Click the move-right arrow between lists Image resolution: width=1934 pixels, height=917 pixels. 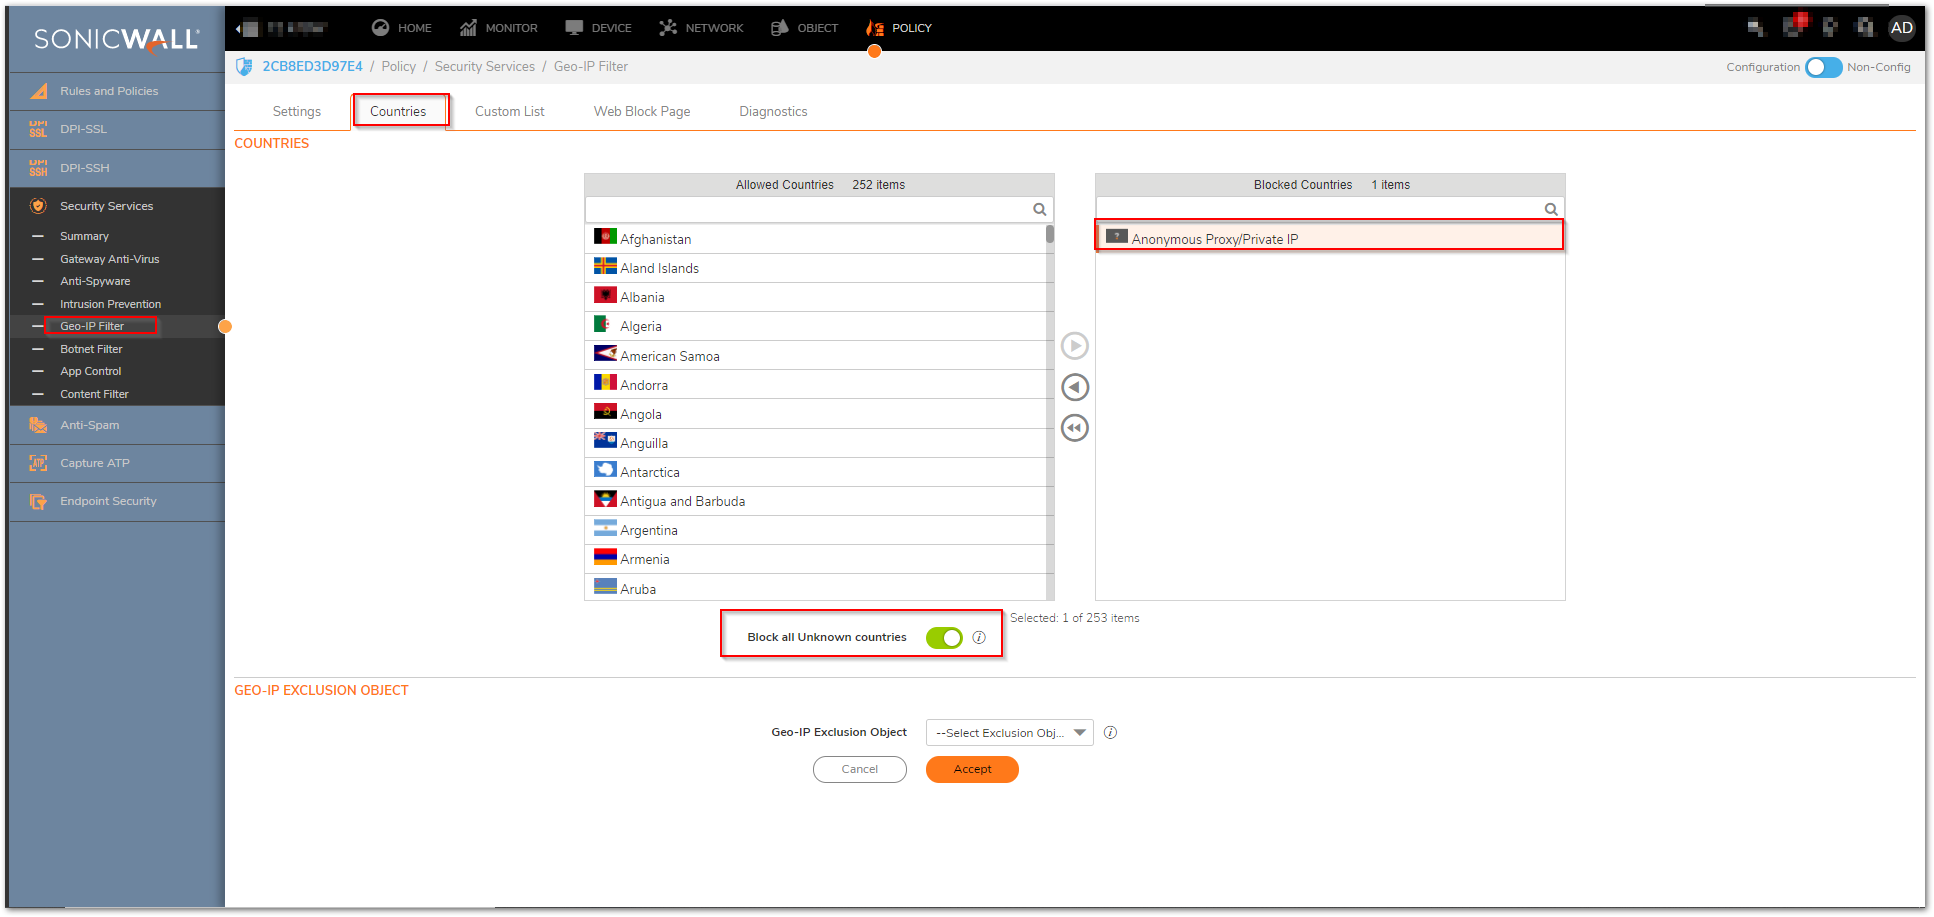pos(1075,346)
